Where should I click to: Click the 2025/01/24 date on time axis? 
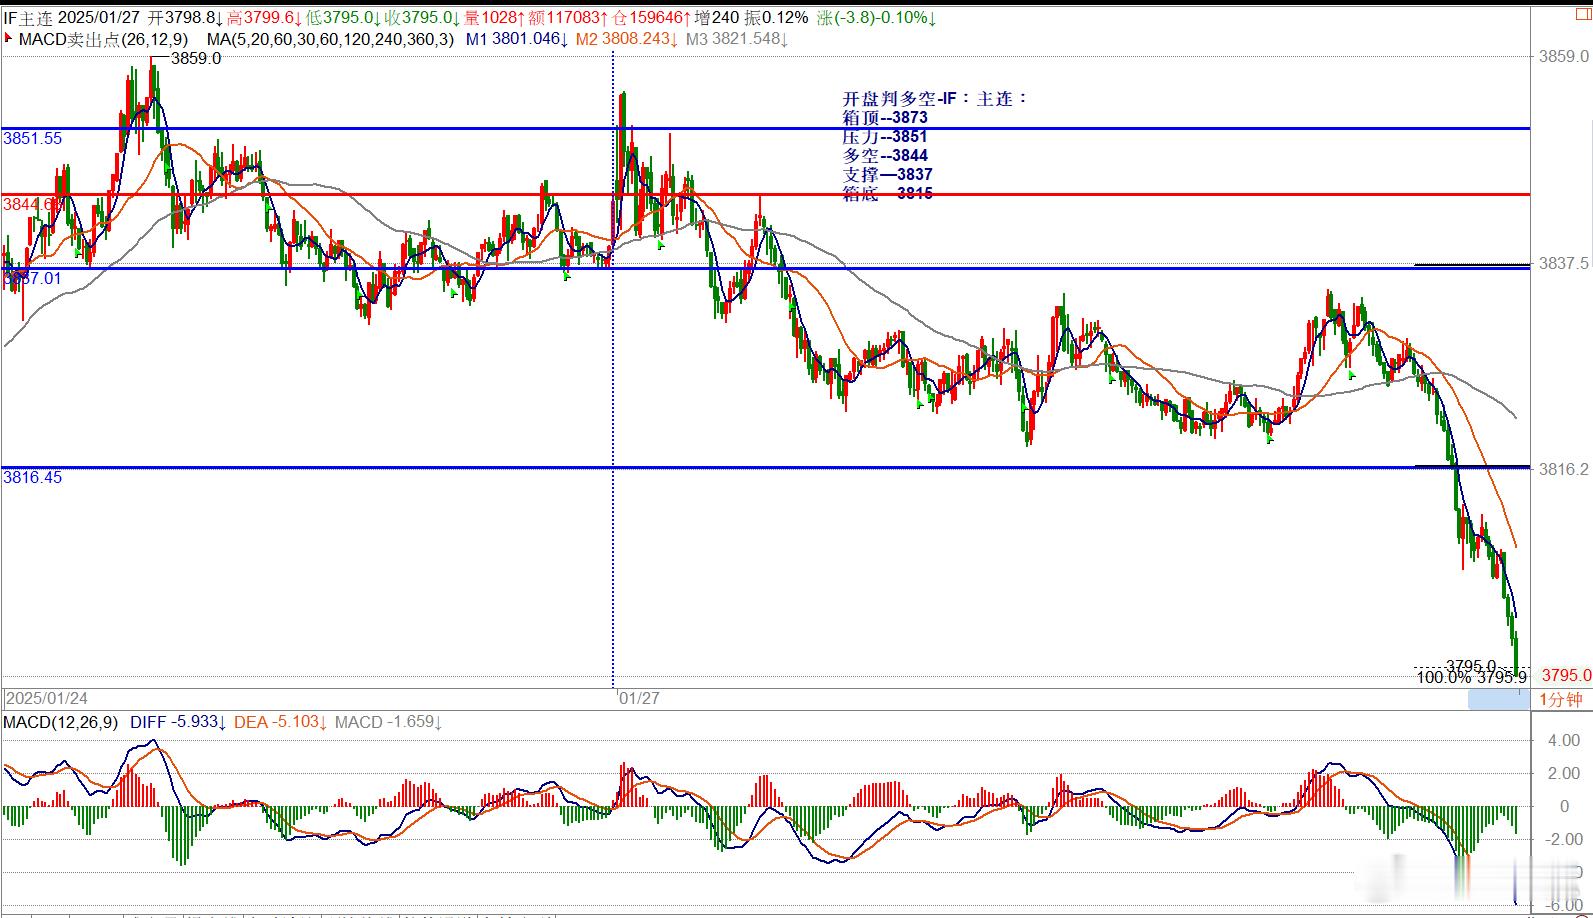pyautogui.click(x=46, y=698)
